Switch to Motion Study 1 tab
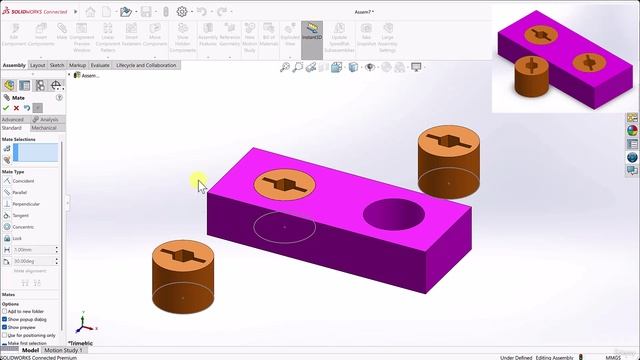This screenshot has width=640, height=360. pyautogui.click(x=63, y=350)
